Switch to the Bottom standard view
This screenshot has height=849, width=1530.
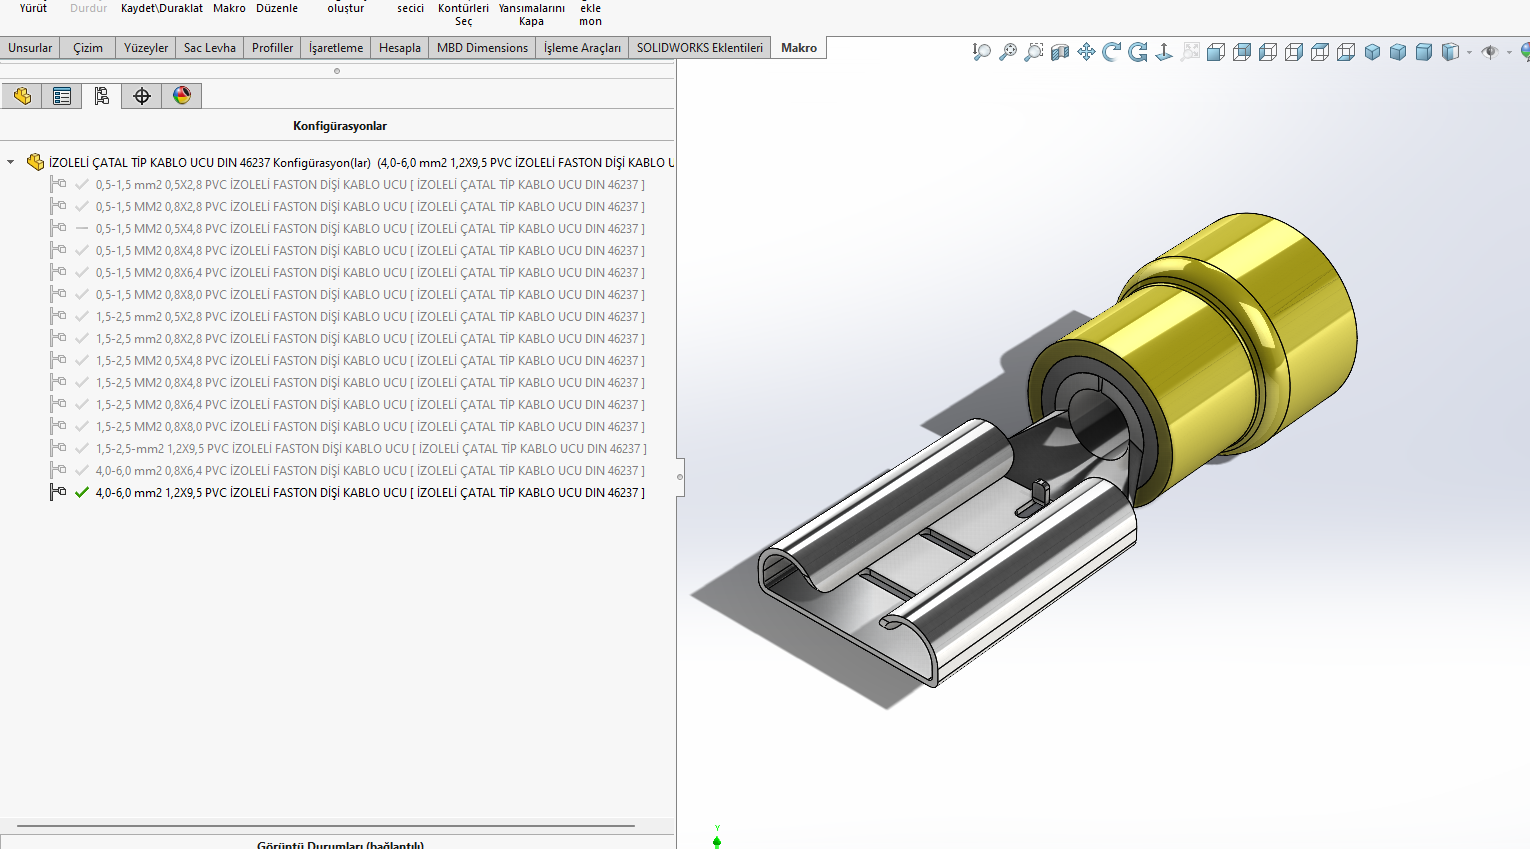[1346, 52]
